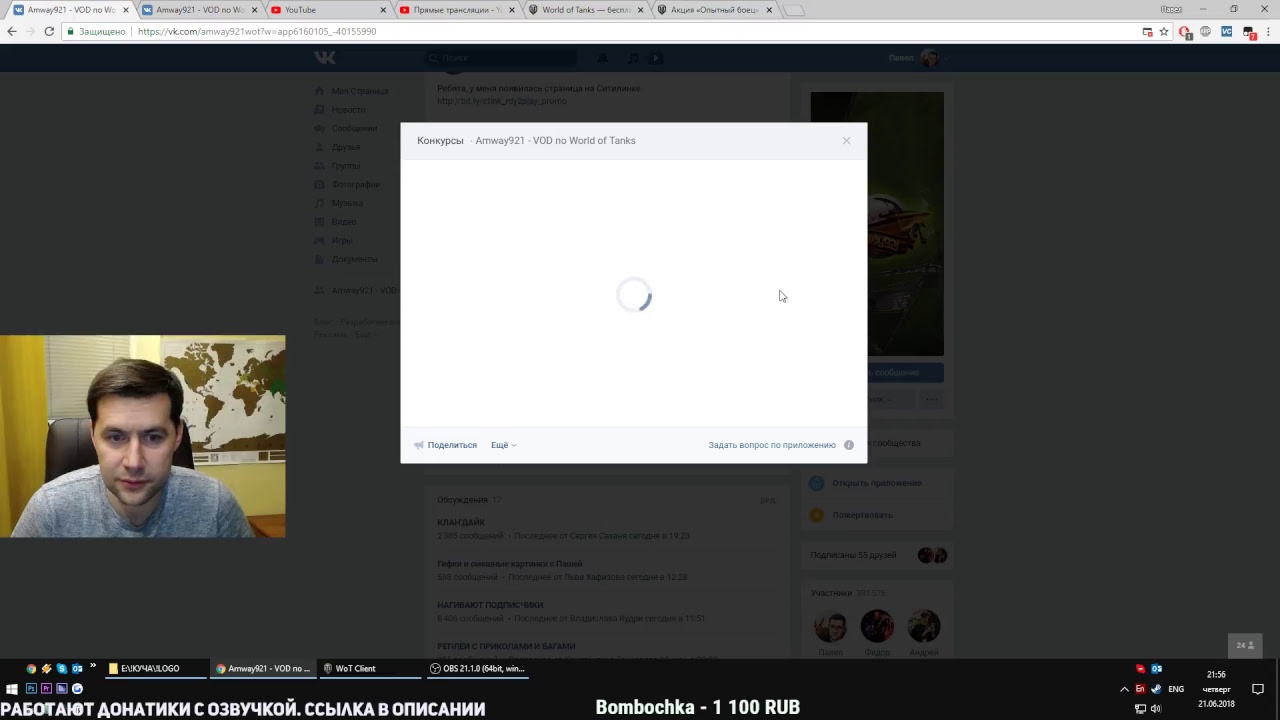Image resolution: width=1280 pixels, height=720 pixels.
Task: Click the popup-blocked icon in address bar
Action: 1147,32
